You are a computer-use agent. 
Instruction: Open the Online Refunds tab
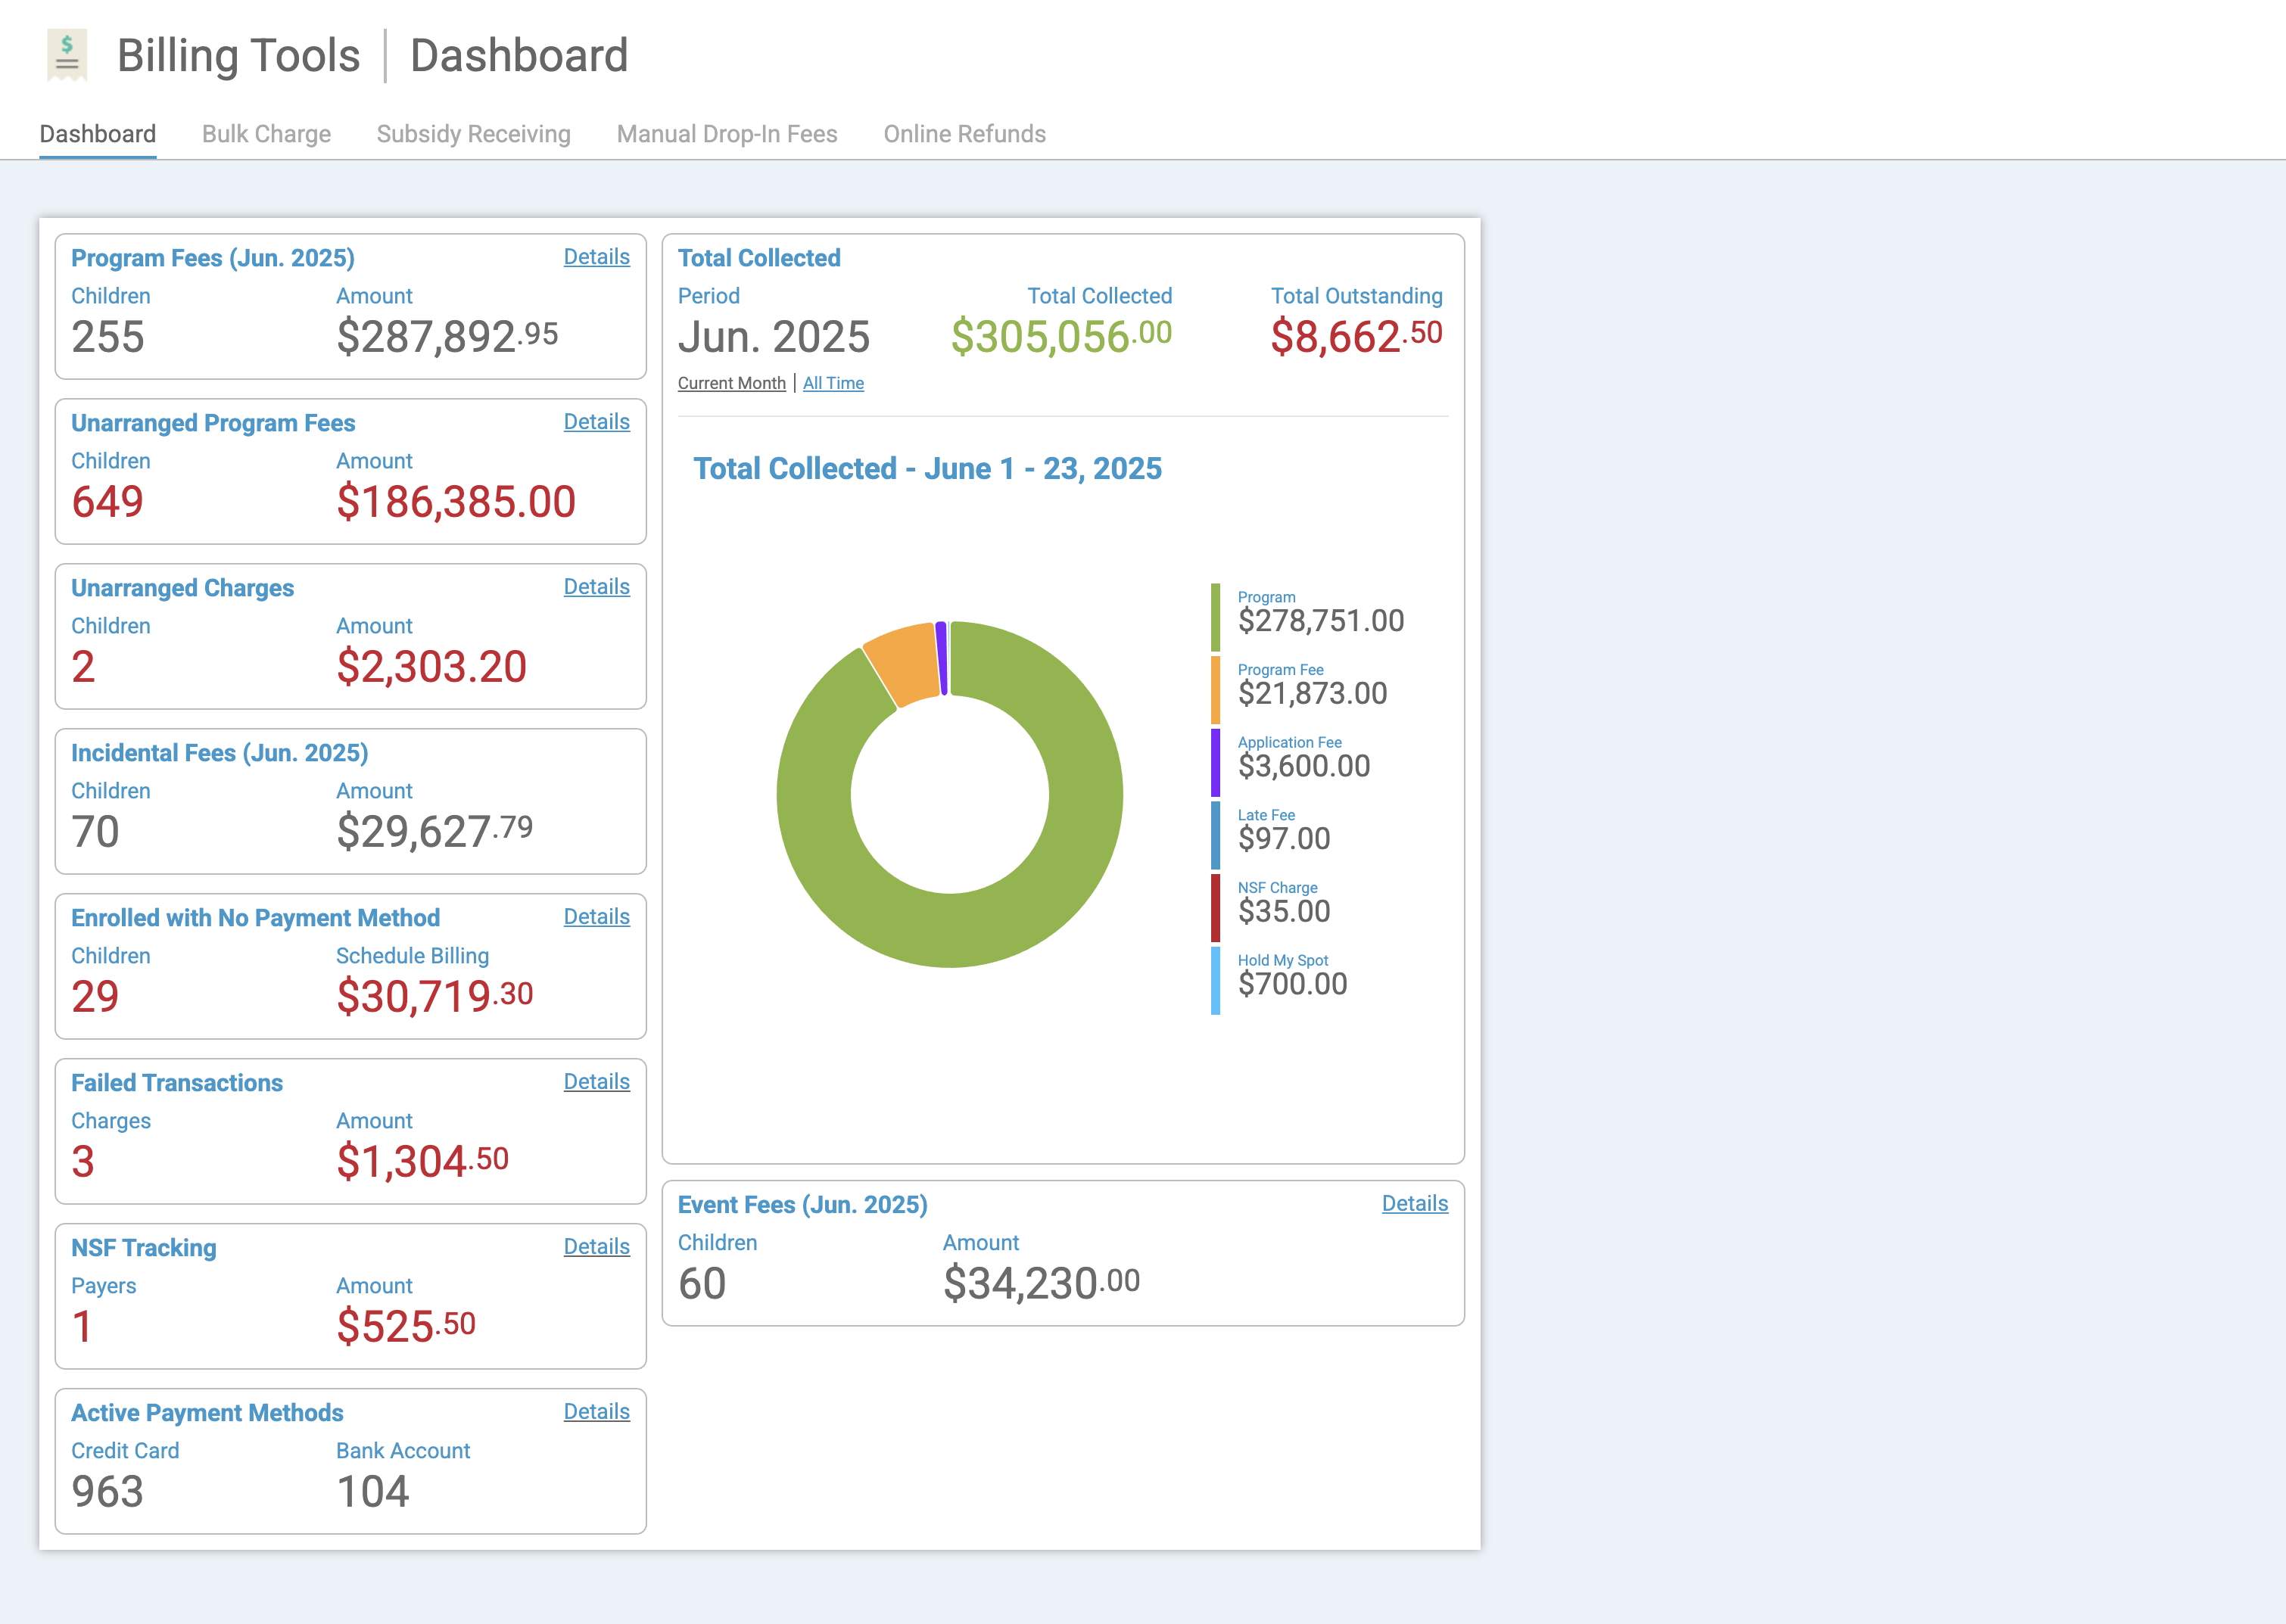tap(964, 134)
